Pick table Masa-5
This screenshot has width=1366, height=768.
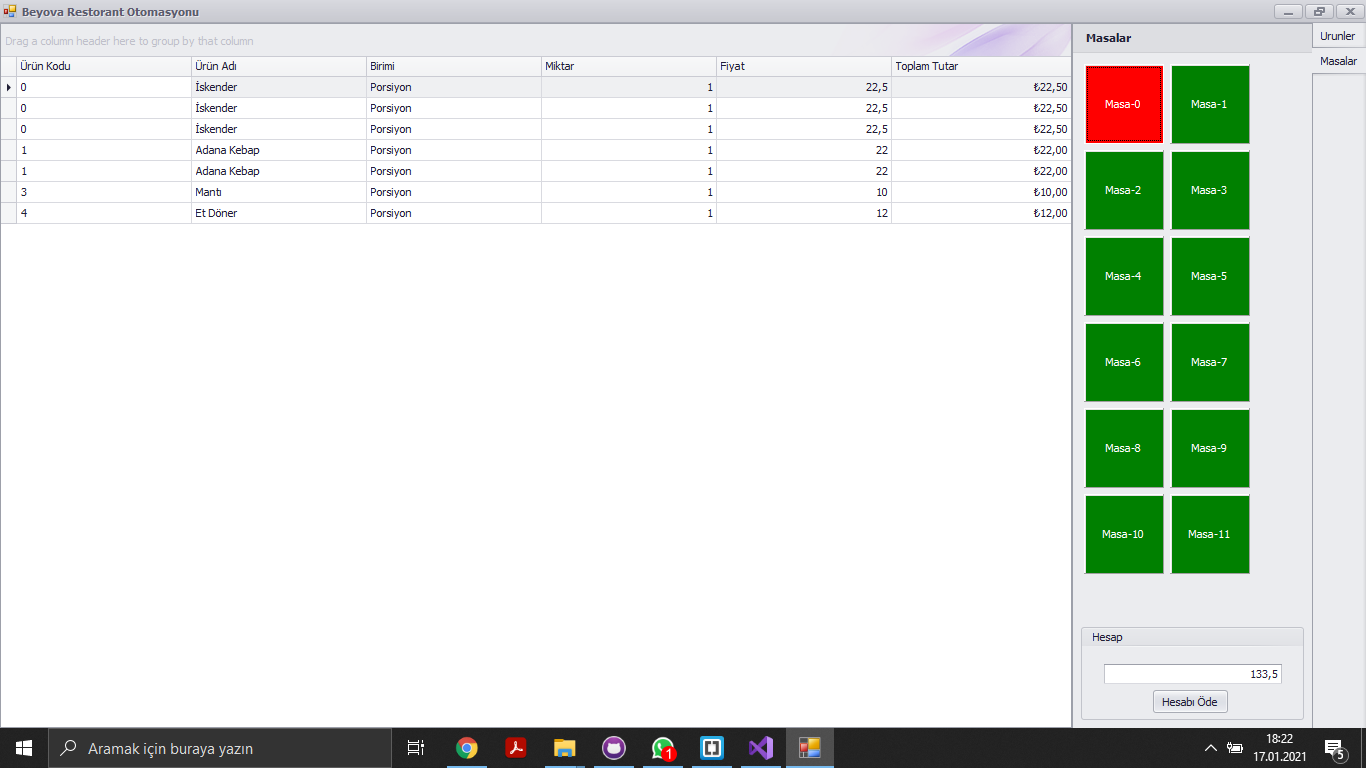pyautogui.click(x=1210, y=276)
